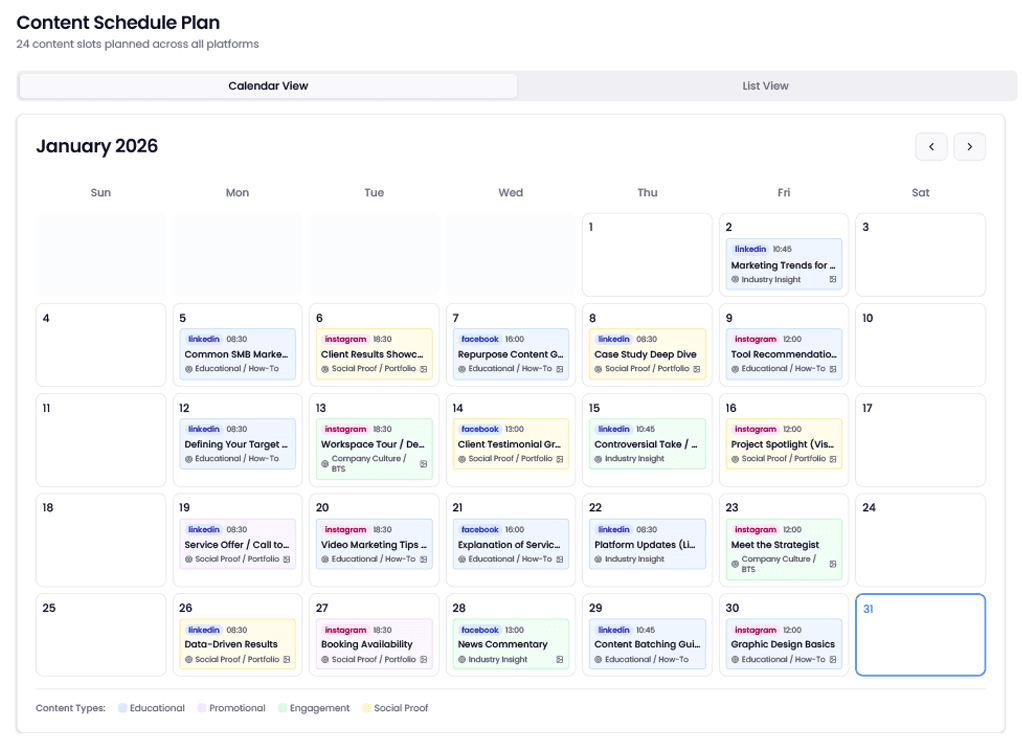Image resolution: width=1022 pixels, height=748 pixels.
Task: Open the Controversial Take post on January 15
Action: tap(647, 444)
